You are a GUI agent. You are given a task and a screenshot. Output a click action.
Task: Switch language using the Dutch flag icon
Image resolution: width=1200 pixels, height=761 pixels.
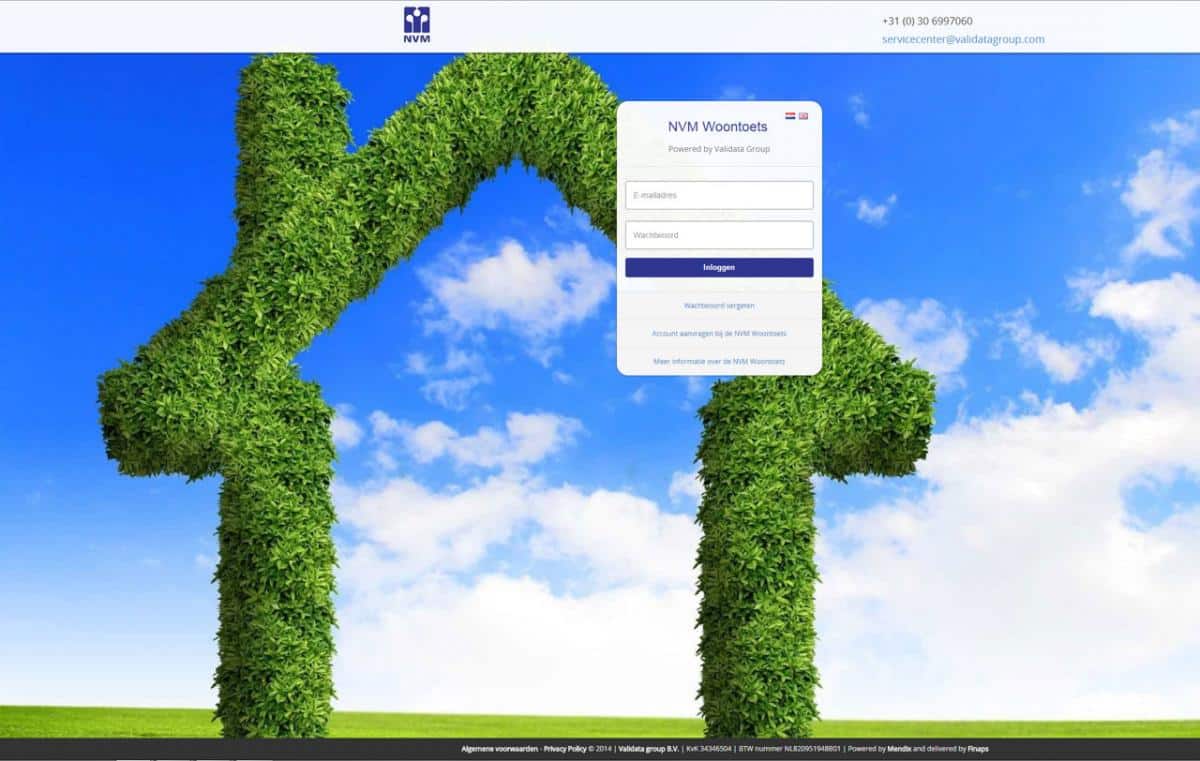pos(790,116)
